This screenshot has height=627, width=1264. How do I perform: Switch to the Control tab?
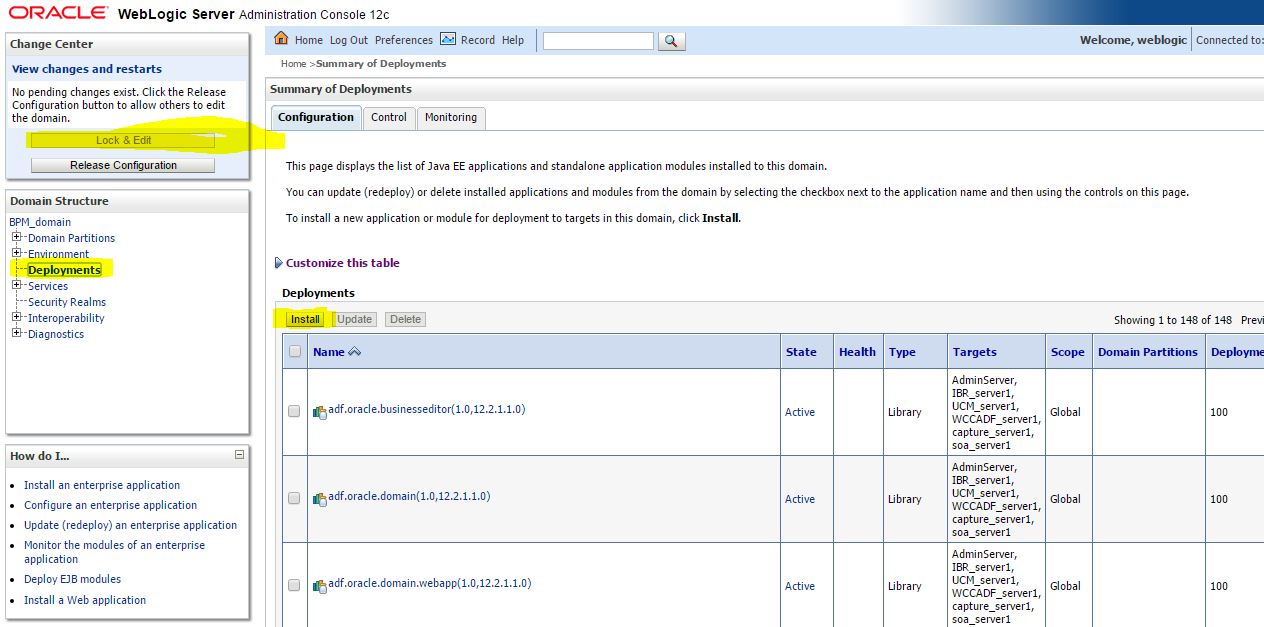388,117
